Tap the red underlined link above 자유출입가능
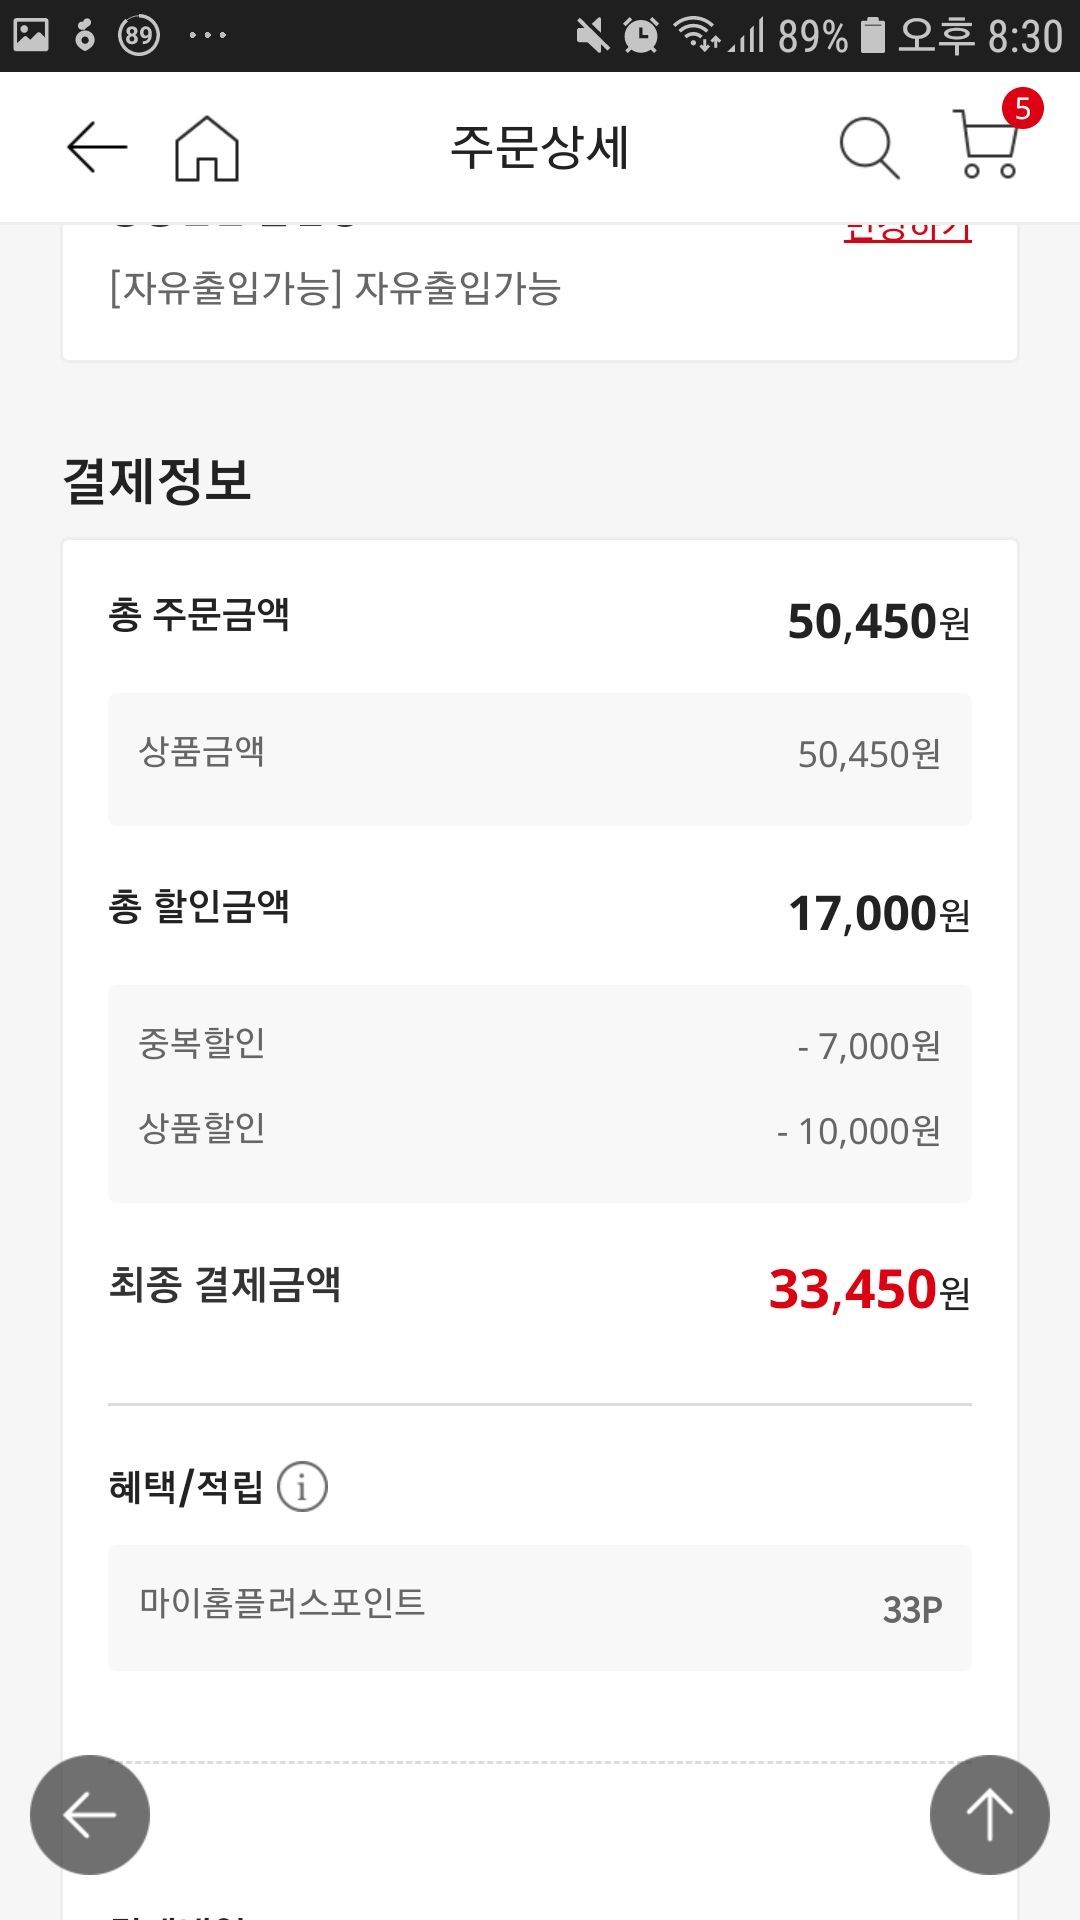 907,232
